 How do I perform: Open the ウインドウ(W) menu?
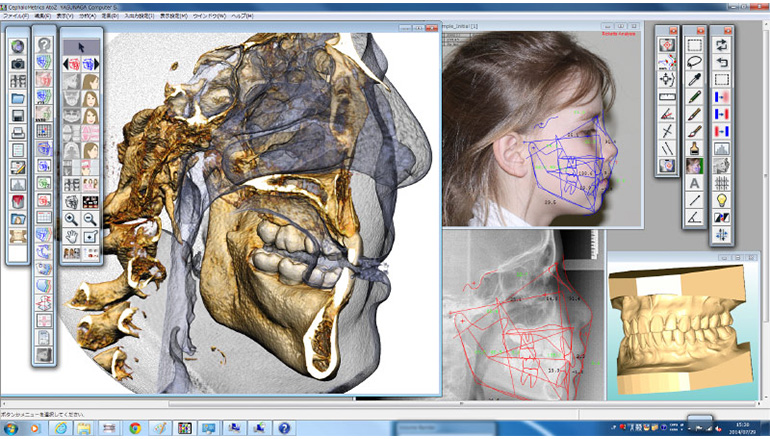(x=209, y=16)
